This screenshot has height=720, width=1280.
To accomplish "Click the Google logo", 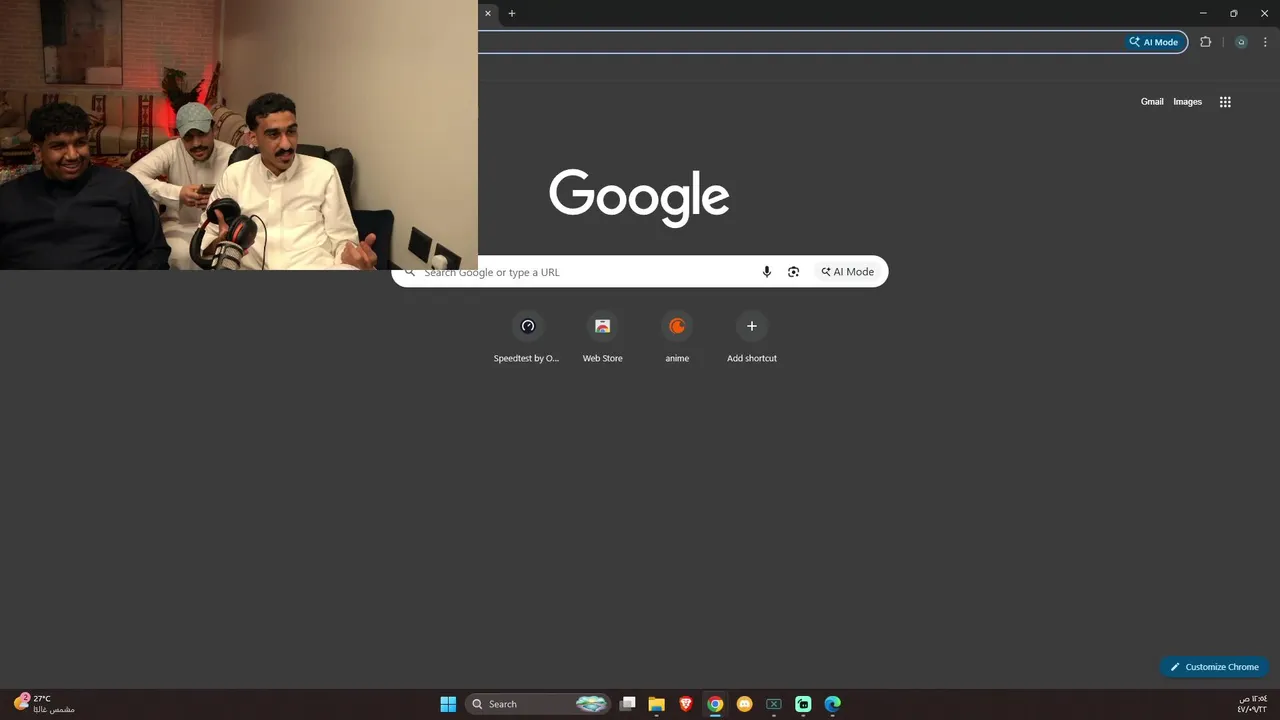I will (x=639, y=197).
